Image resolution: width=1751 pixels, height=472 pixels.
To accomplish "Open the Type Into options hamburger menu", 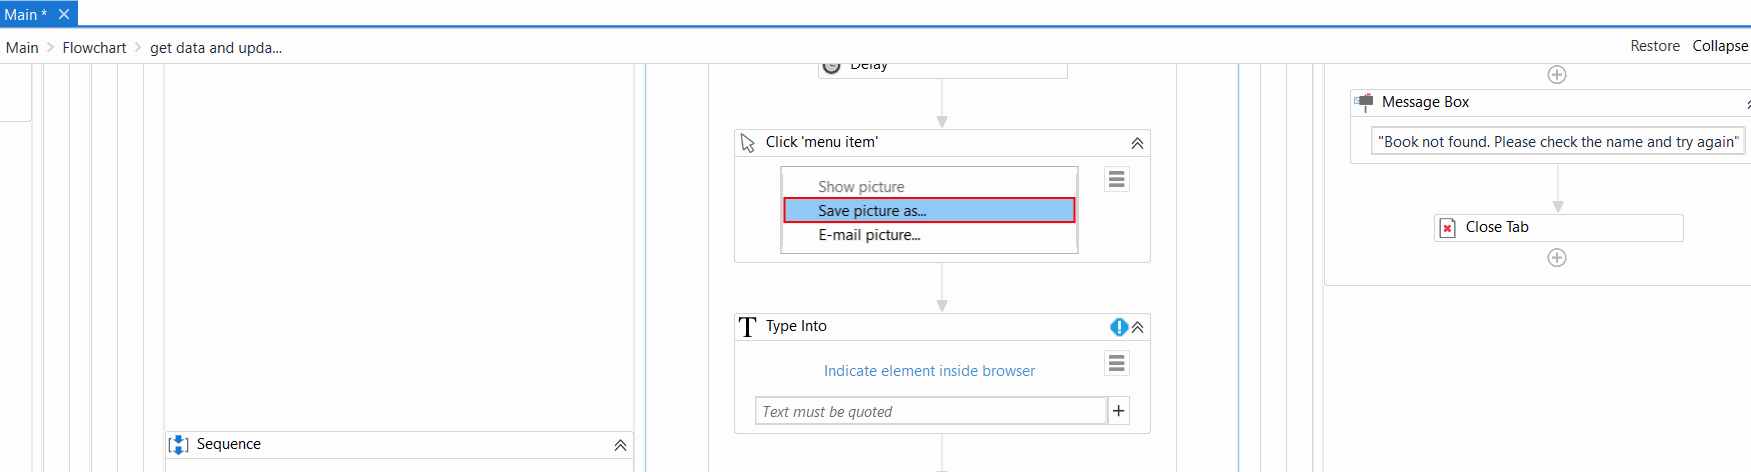I will (1117, 363).
